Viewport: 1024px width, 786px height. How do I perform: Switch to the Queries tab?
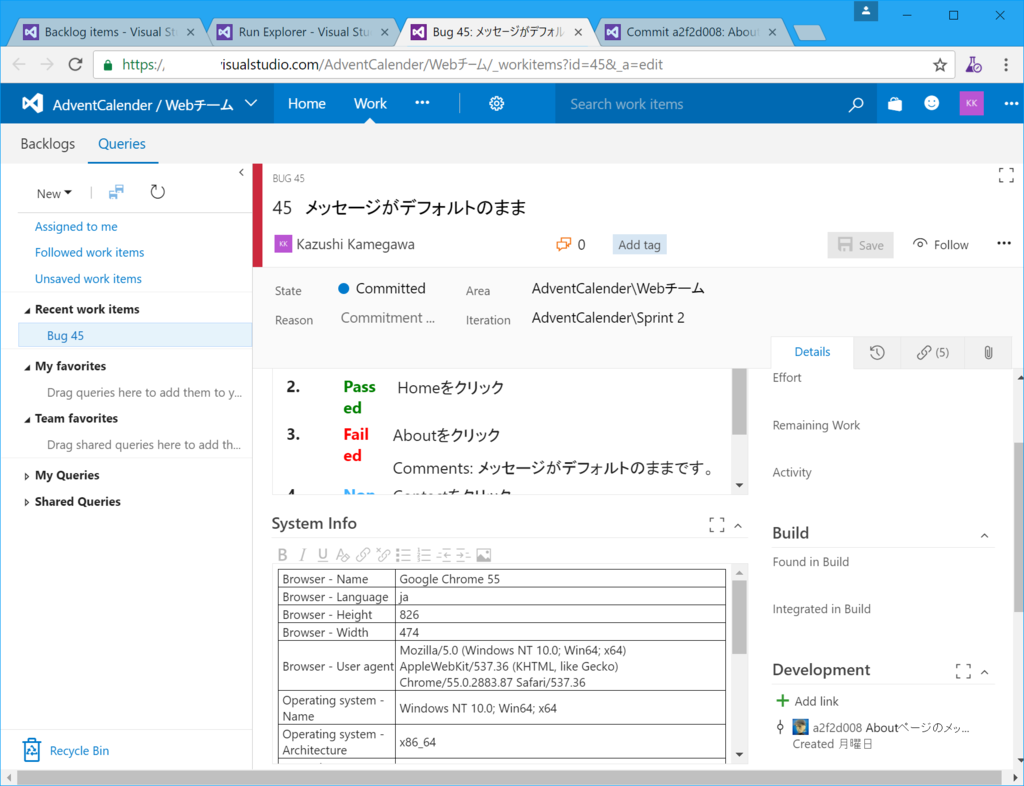tap(122, 144)
